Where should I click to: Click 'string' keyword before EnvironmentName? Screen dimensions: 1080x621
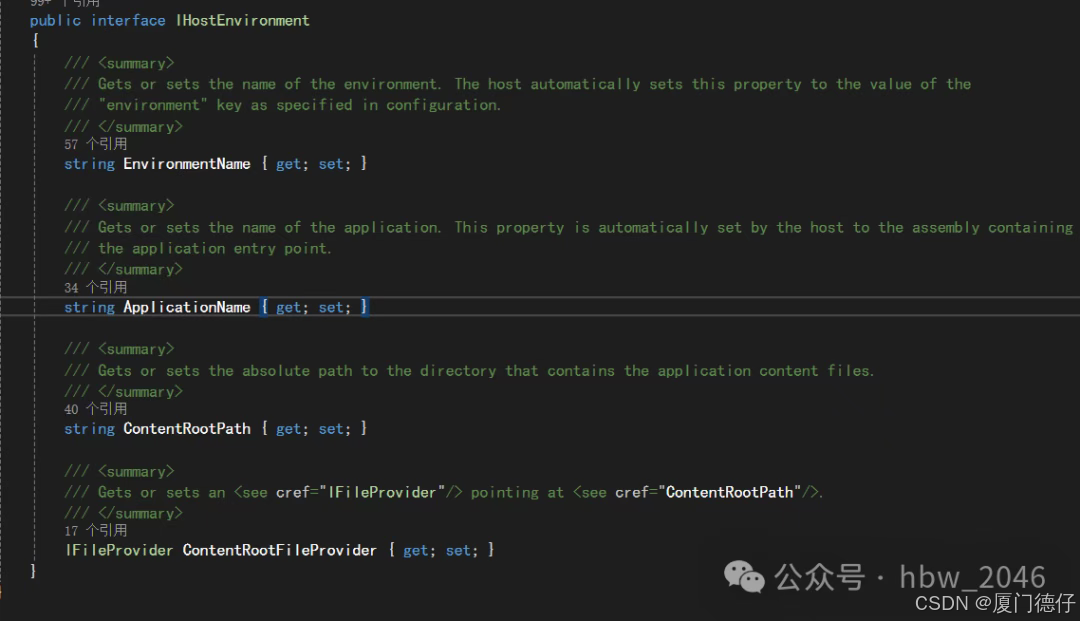coord(90,164)
